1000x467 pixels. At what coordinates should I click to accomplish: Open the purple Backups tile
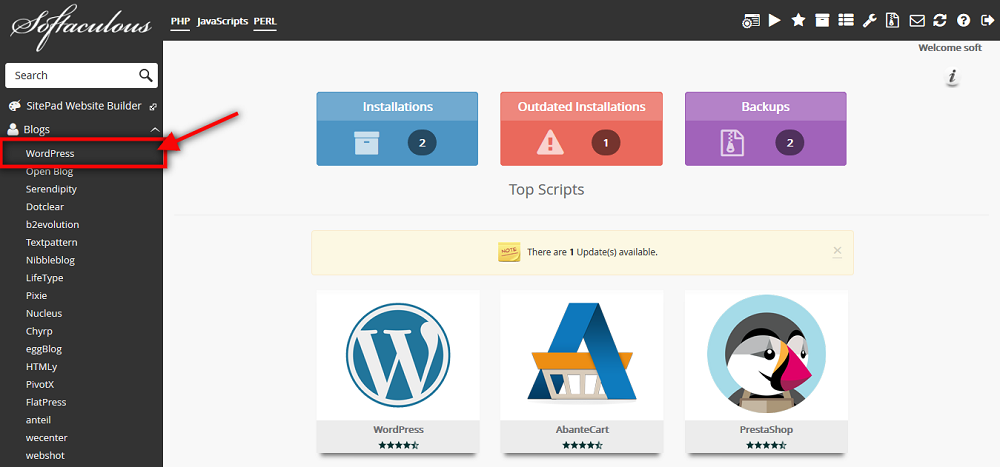(x=765, y=129)
